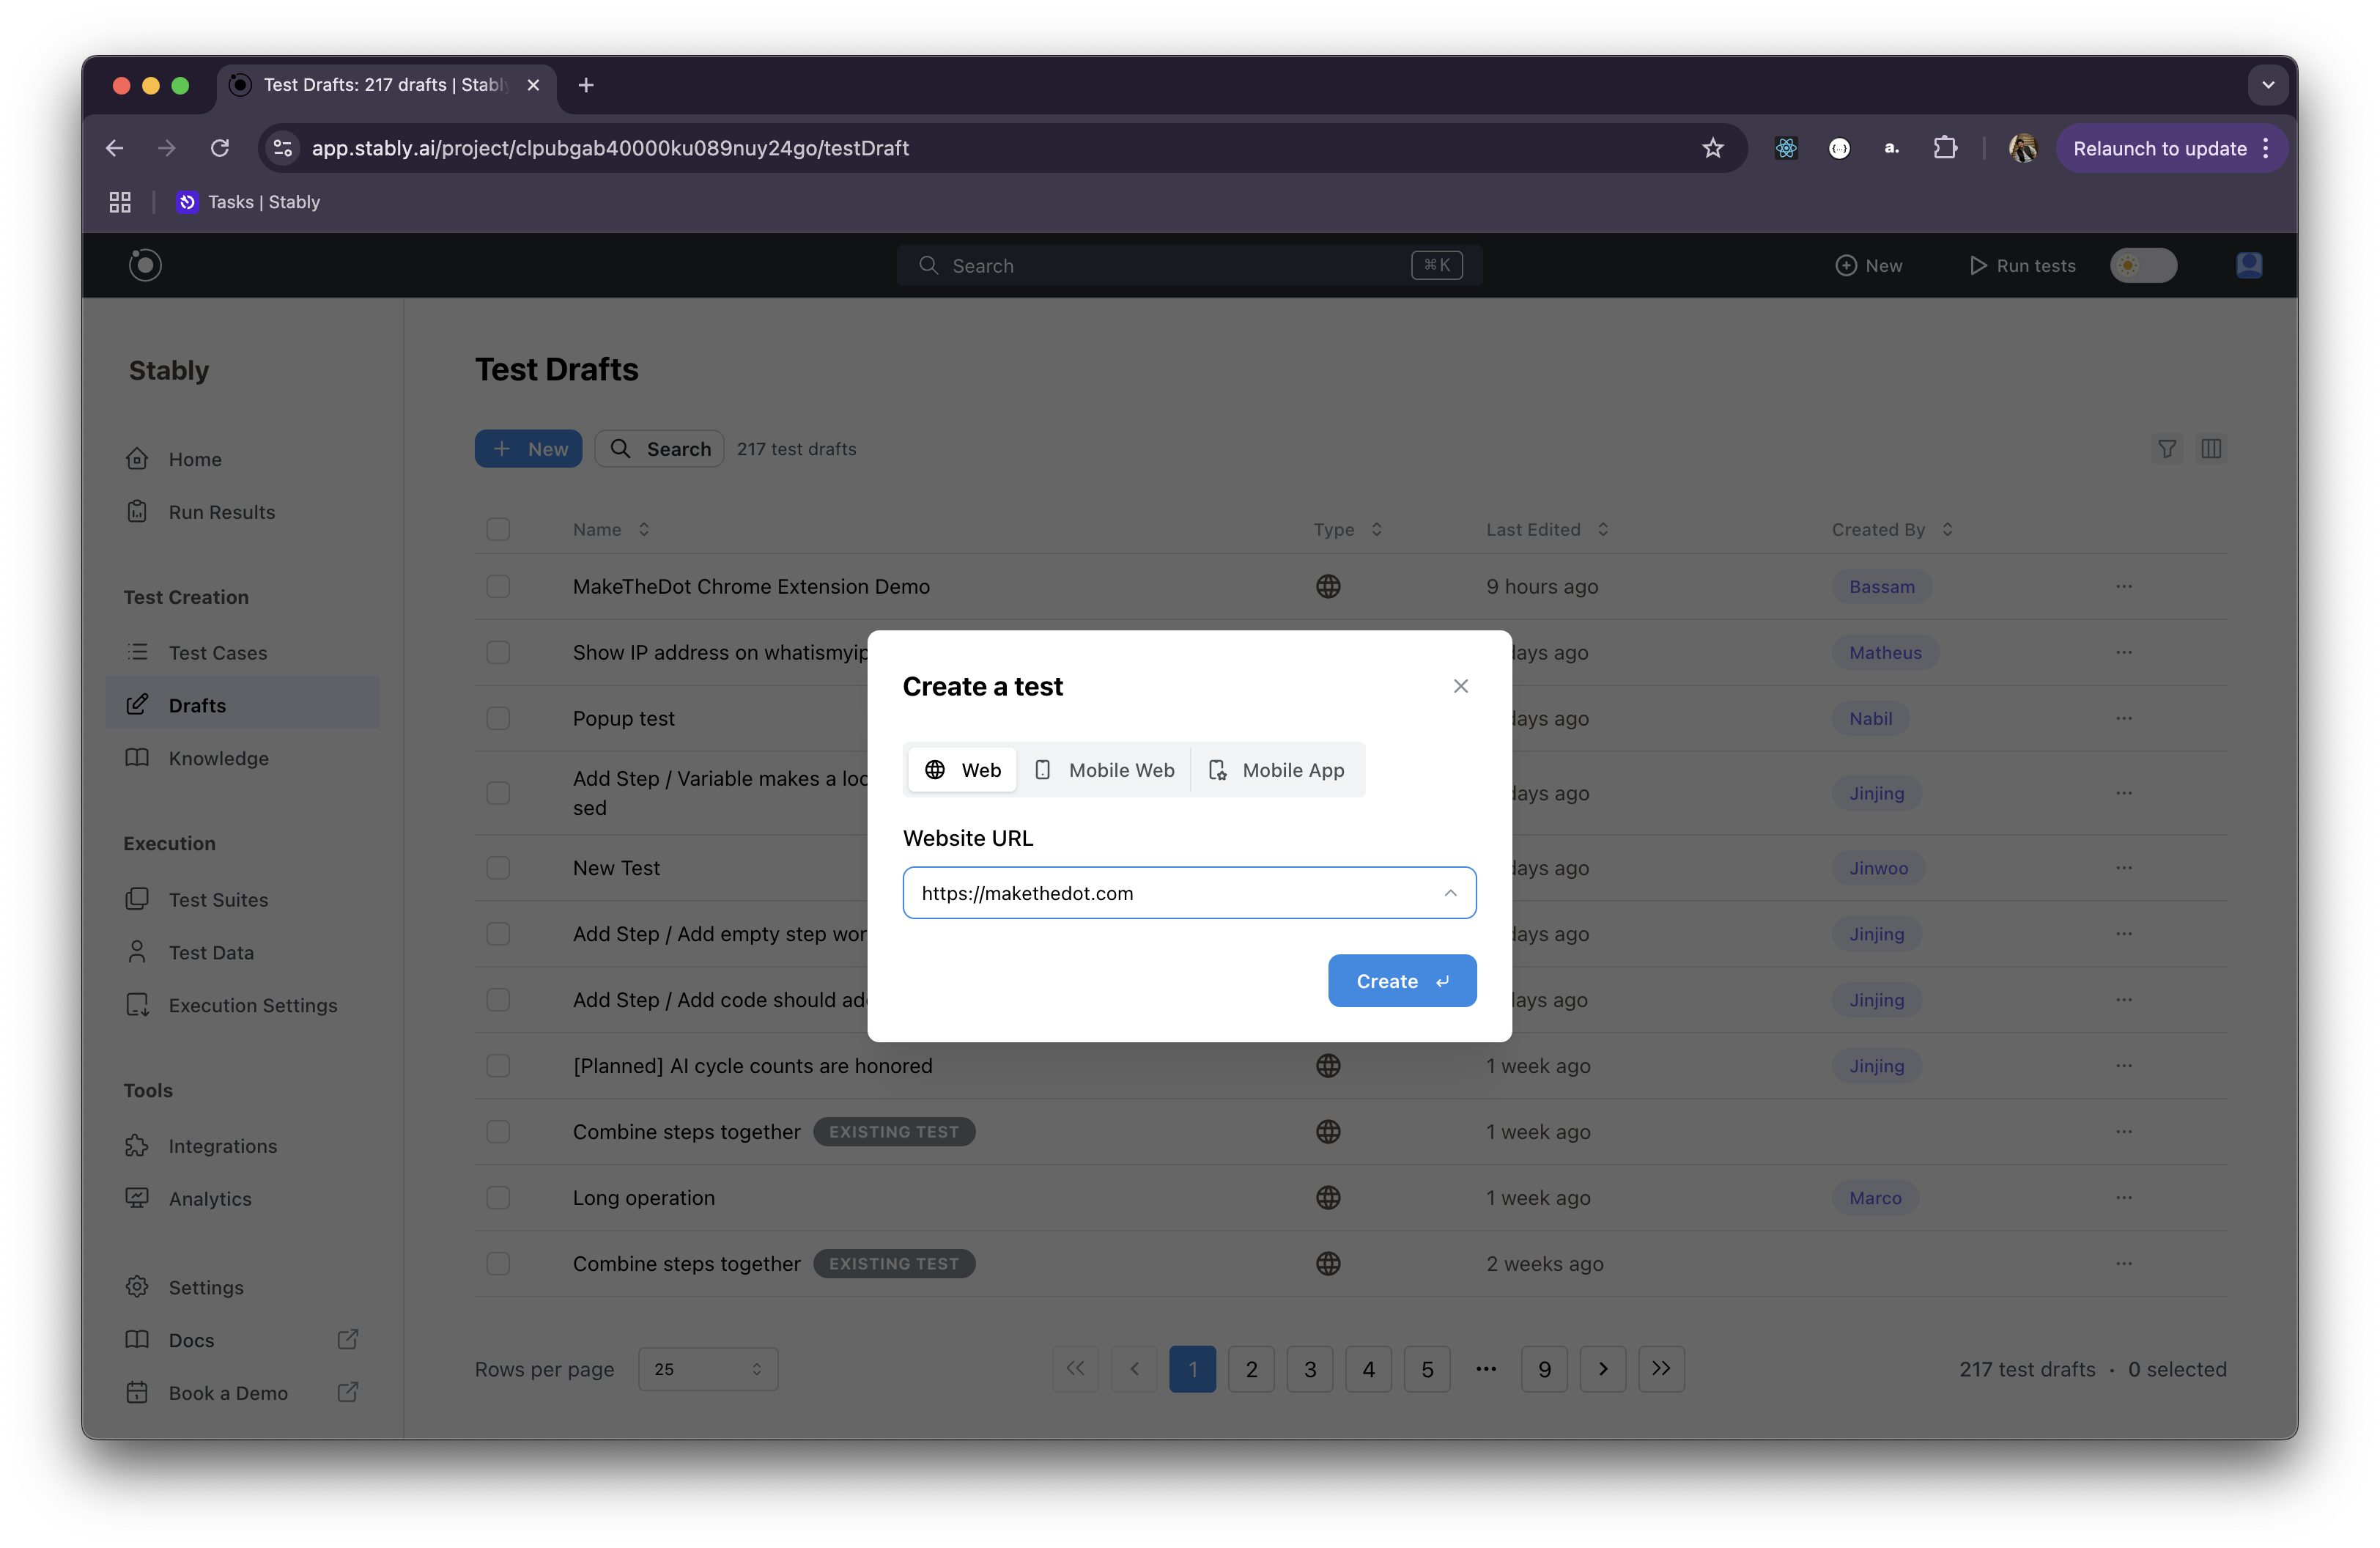The width and height of the screenshot is (2380, 1548).
Task: Bookmark this page with the star icon
Action: coord(1713,148)
